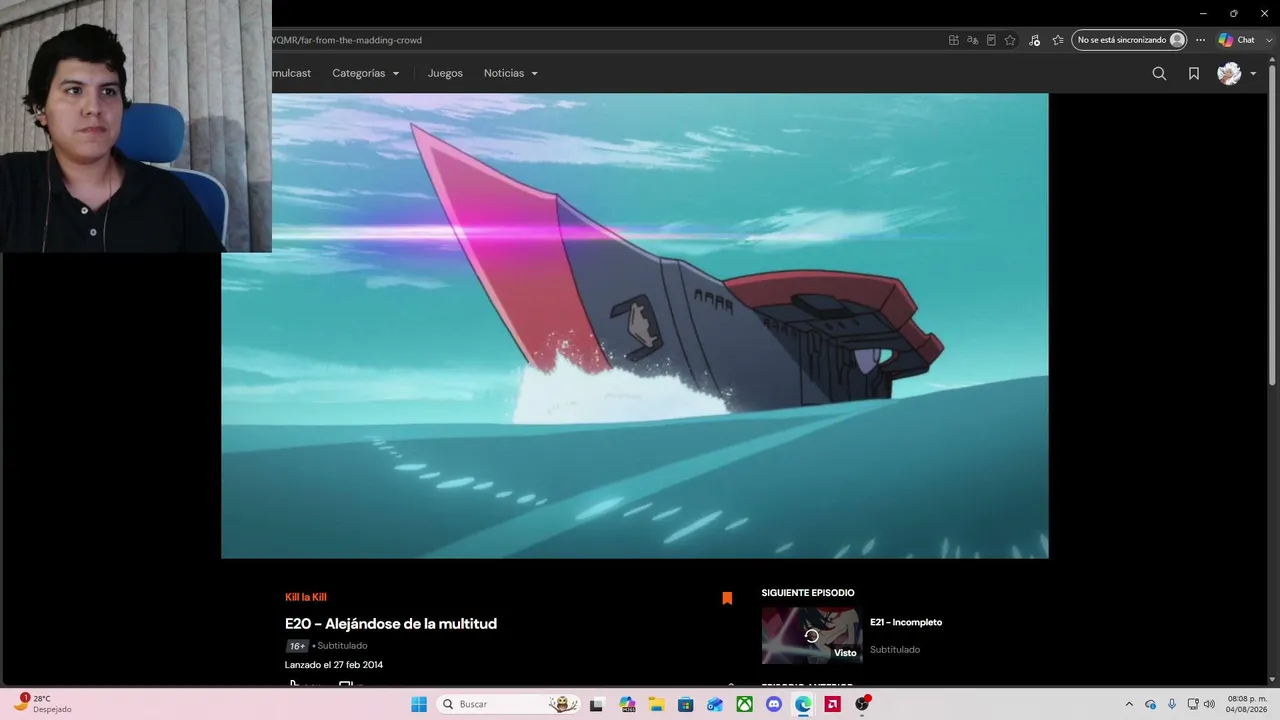
Task: Open the Copilot Chat button
Action: (x=1237, y=40)
